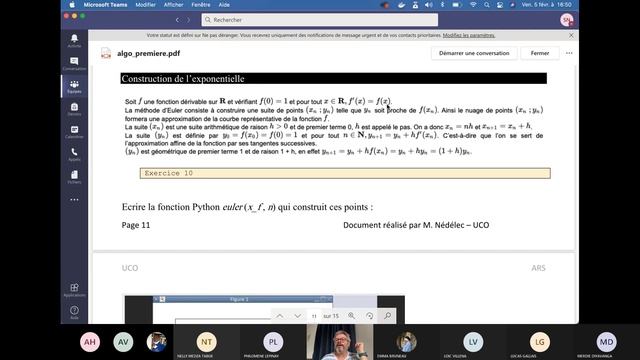
Task: Select participant PL tile
Action: pos(273,342)
